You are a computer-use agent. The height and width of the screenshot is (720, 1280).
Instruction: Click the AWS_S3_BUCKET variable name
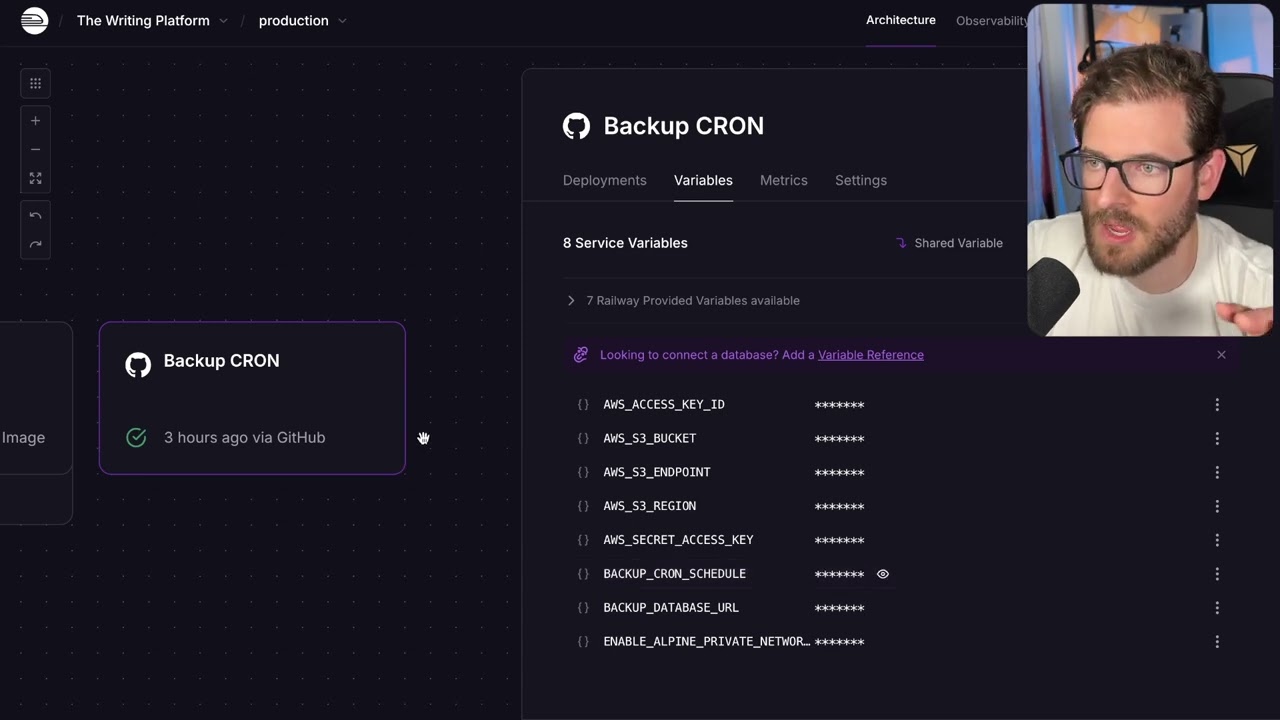[x=650, y=439]
